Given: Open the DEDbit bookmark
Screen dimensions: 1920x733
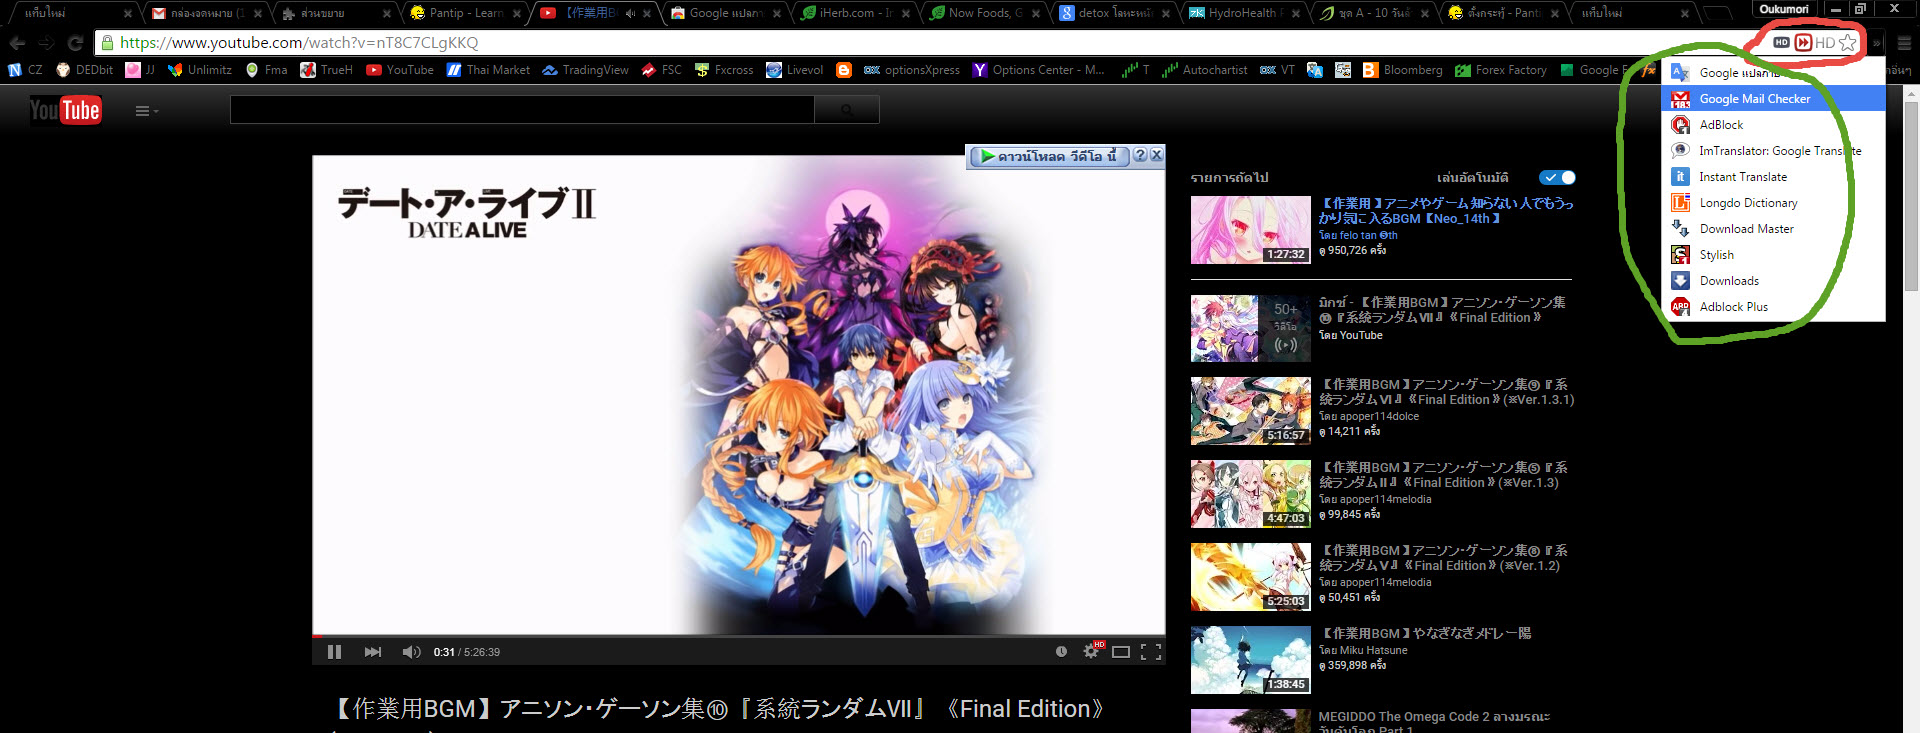Looking at the screenshot, I should (85, 70).
